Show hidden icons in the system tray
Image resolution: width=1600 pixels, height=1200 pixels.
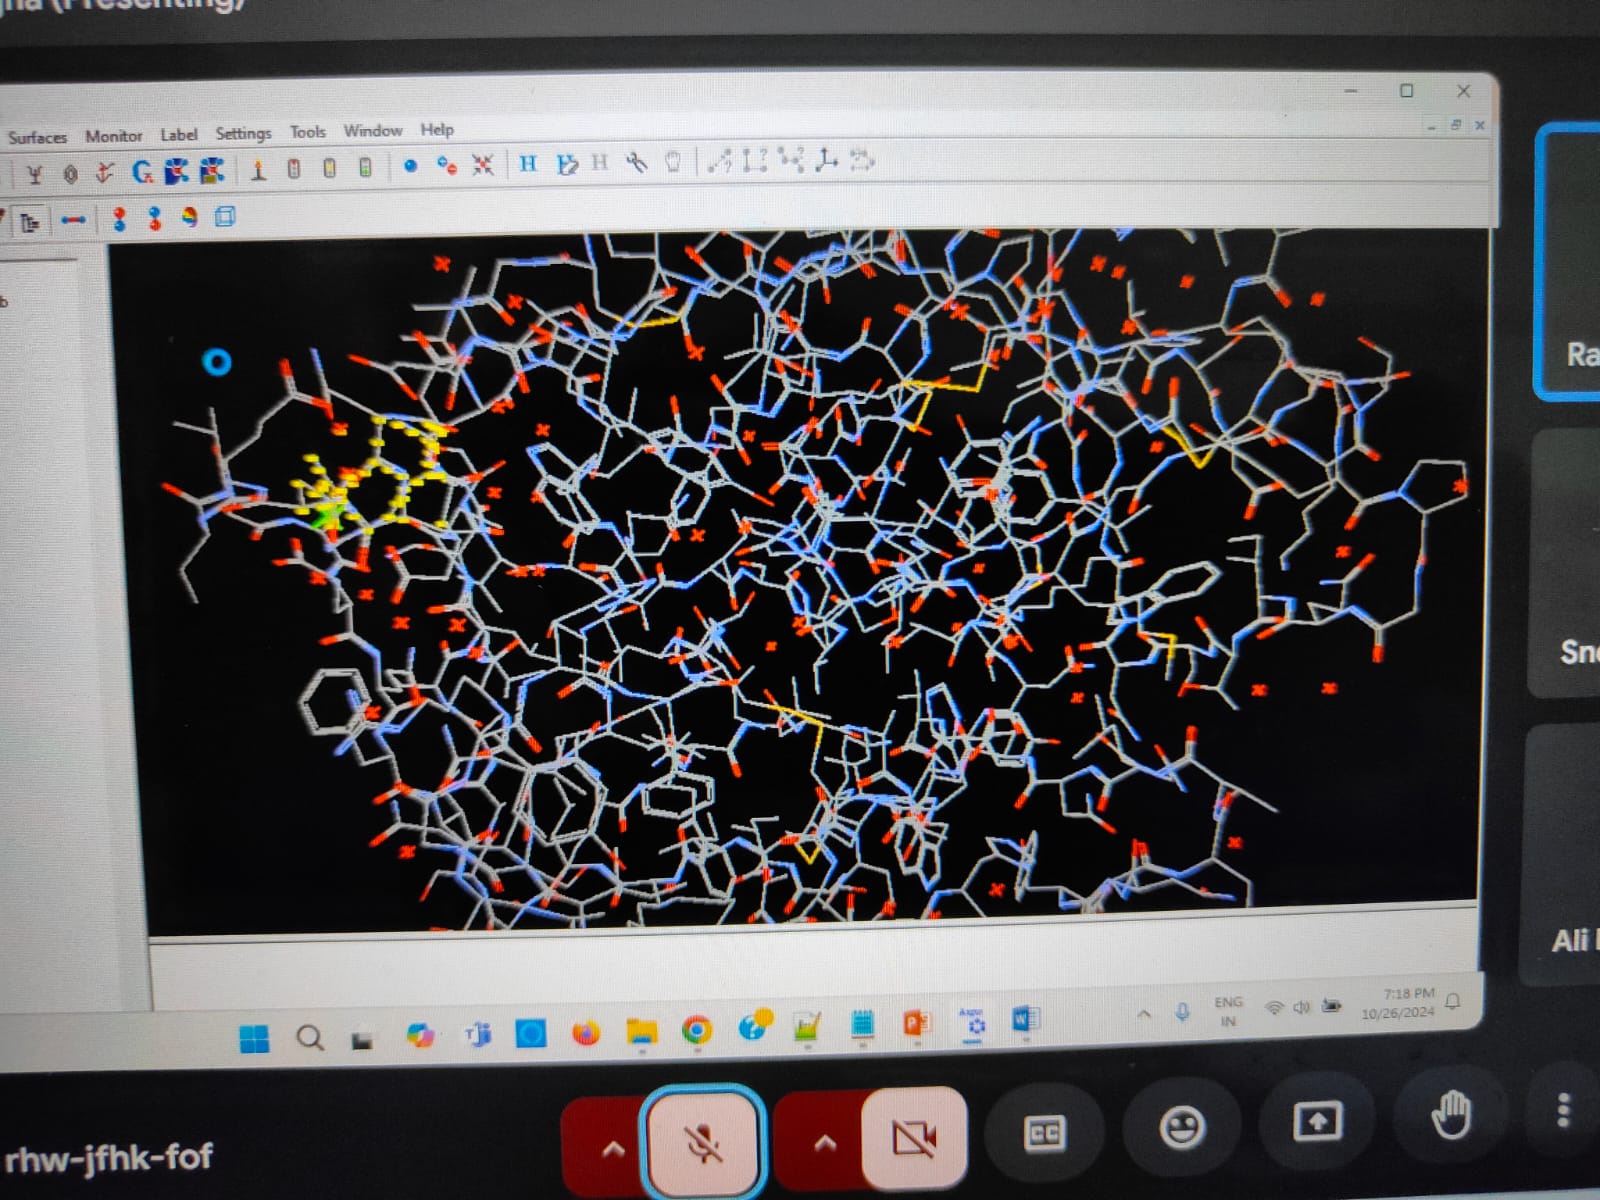1144,1014
